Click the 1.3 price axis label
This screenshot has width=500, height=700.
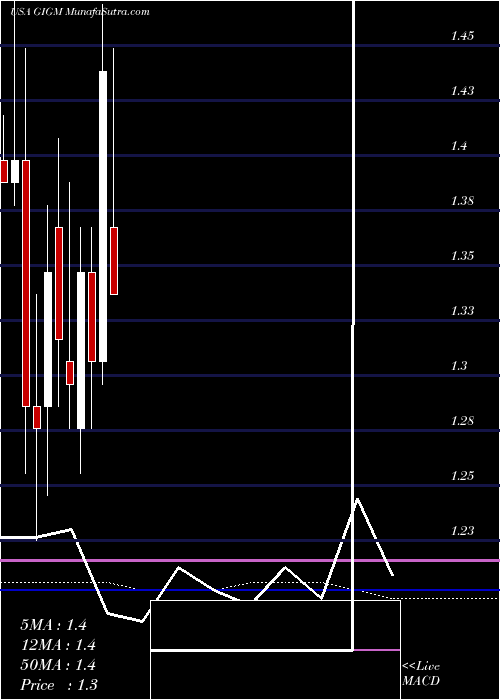coord(459,366)
